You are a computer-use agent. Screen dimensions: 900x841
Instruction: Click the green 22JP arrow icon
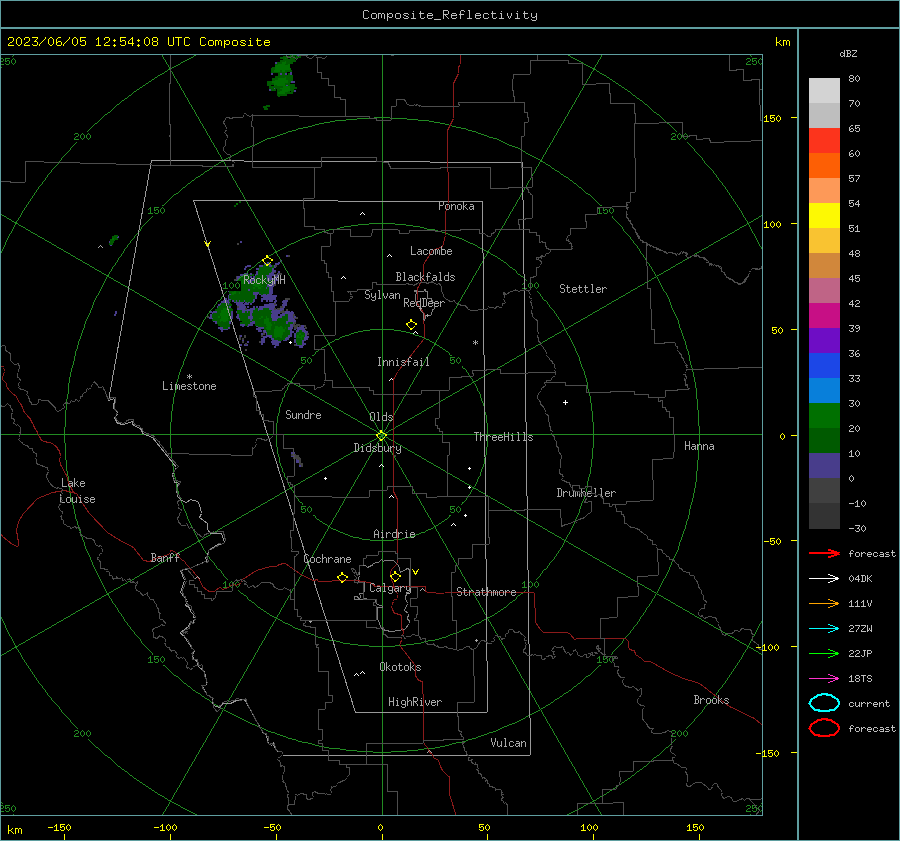coord(824,653)
